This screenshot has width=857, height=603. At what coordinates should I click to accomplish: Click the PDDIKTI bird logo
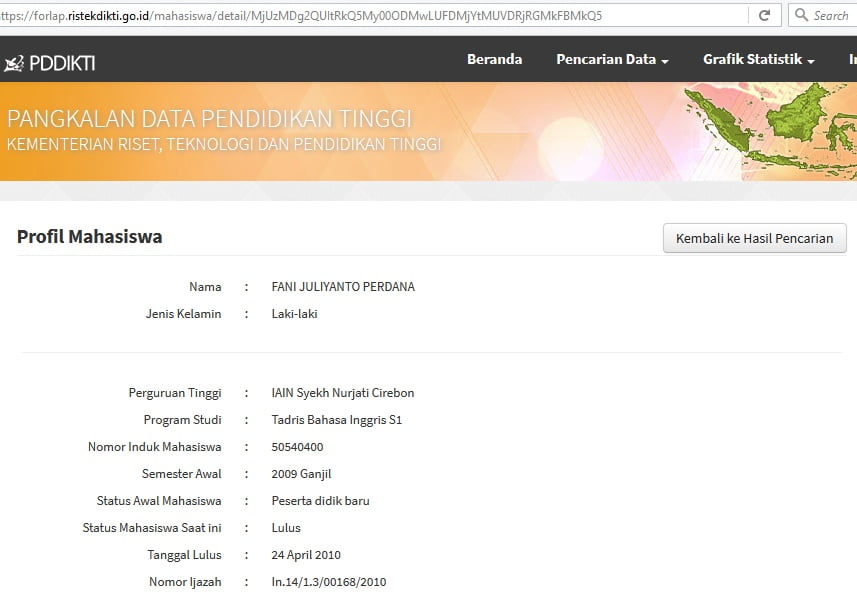point(13,63)
